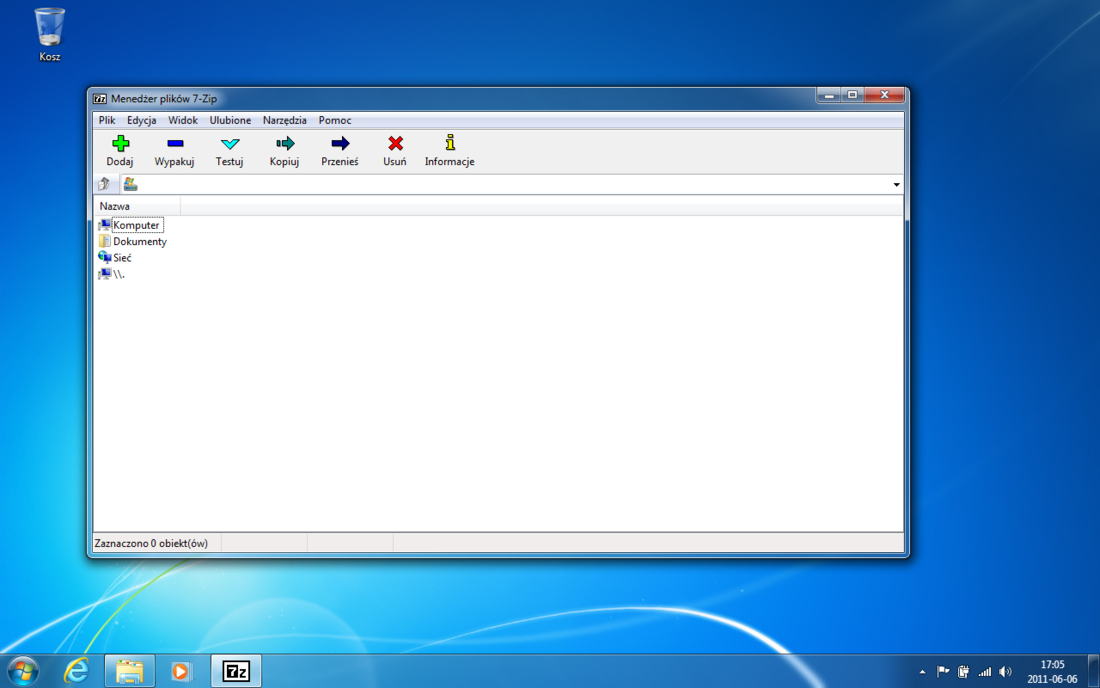
Task: Click the Dodaj (add) green plus icon
Action: coord(121,144)
